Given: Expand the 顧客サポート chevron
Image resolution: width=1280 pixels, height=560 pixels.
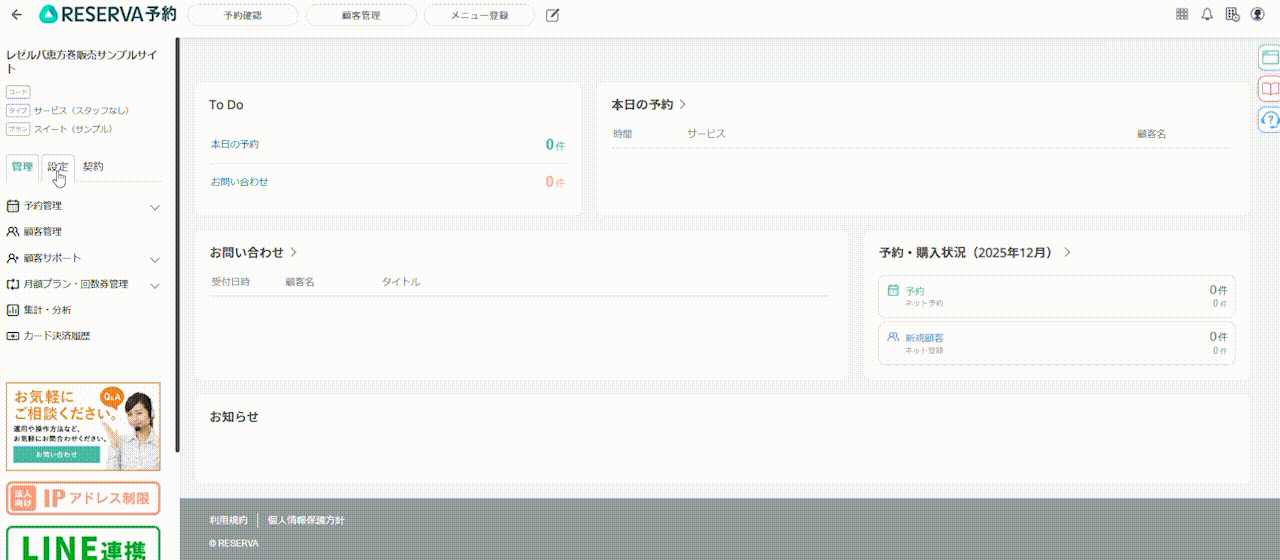Looking at the screenshot, I should (155, 259).
